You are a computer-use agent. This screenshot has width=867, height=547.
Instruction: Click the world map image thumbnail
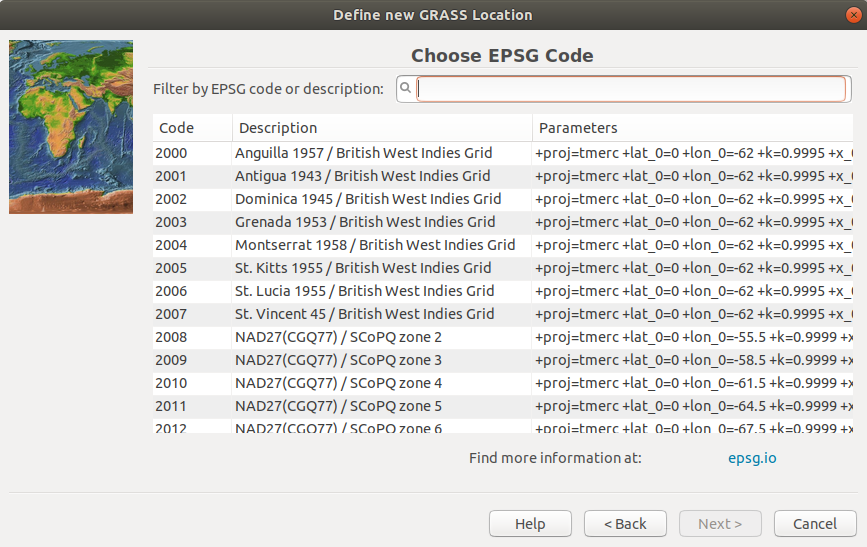point(71,127)
